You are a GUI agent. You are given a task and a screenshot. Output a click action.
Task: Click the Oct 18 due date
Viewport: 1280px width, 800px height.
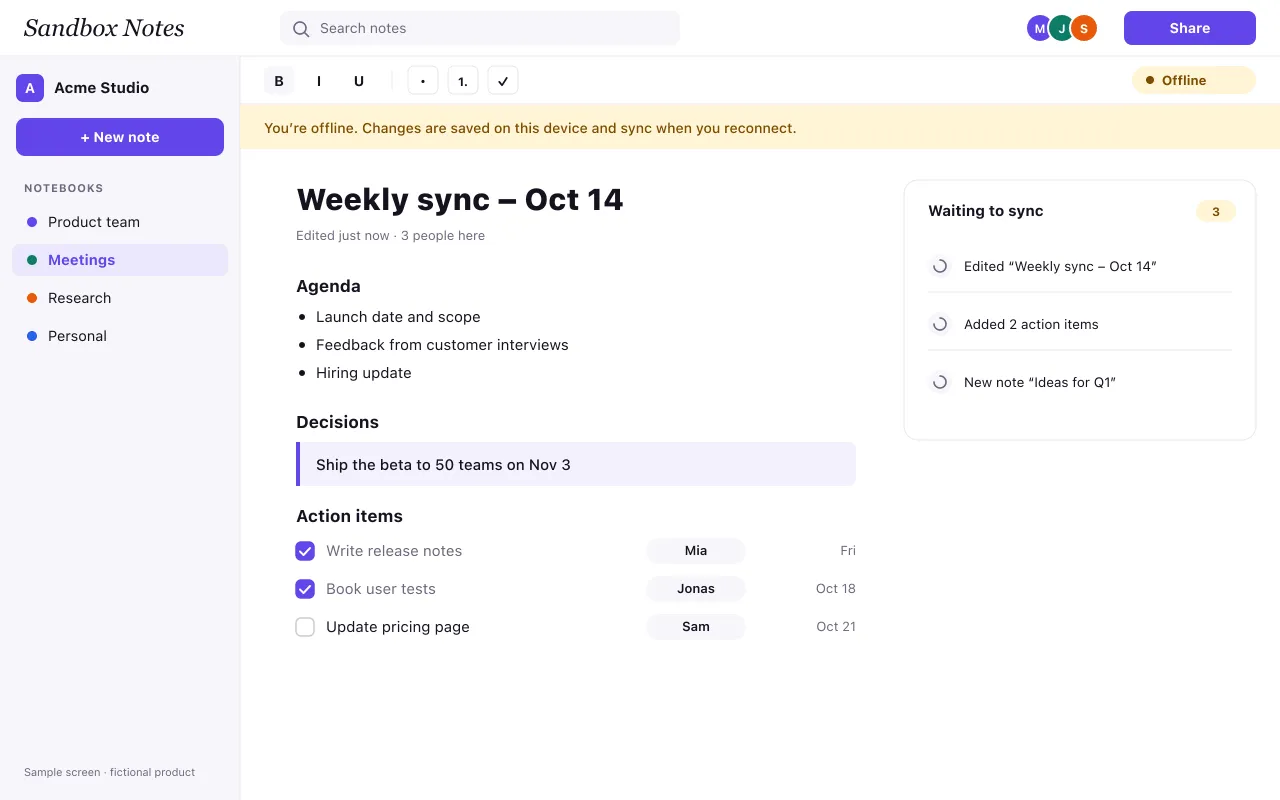coord(836,589)
